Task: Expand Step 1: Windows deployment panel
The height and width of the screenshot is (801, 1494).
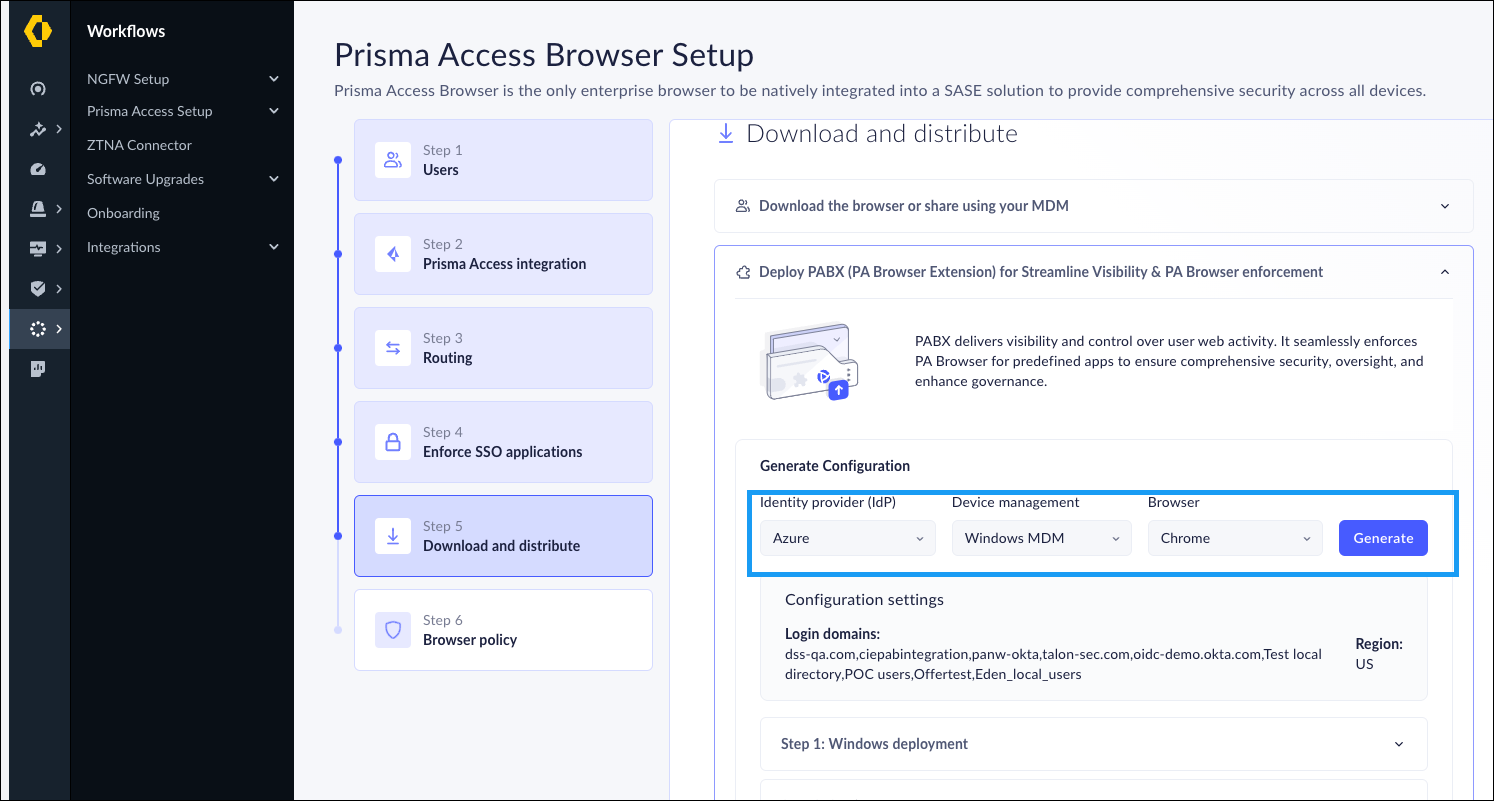Action: tap(1093, 743)
